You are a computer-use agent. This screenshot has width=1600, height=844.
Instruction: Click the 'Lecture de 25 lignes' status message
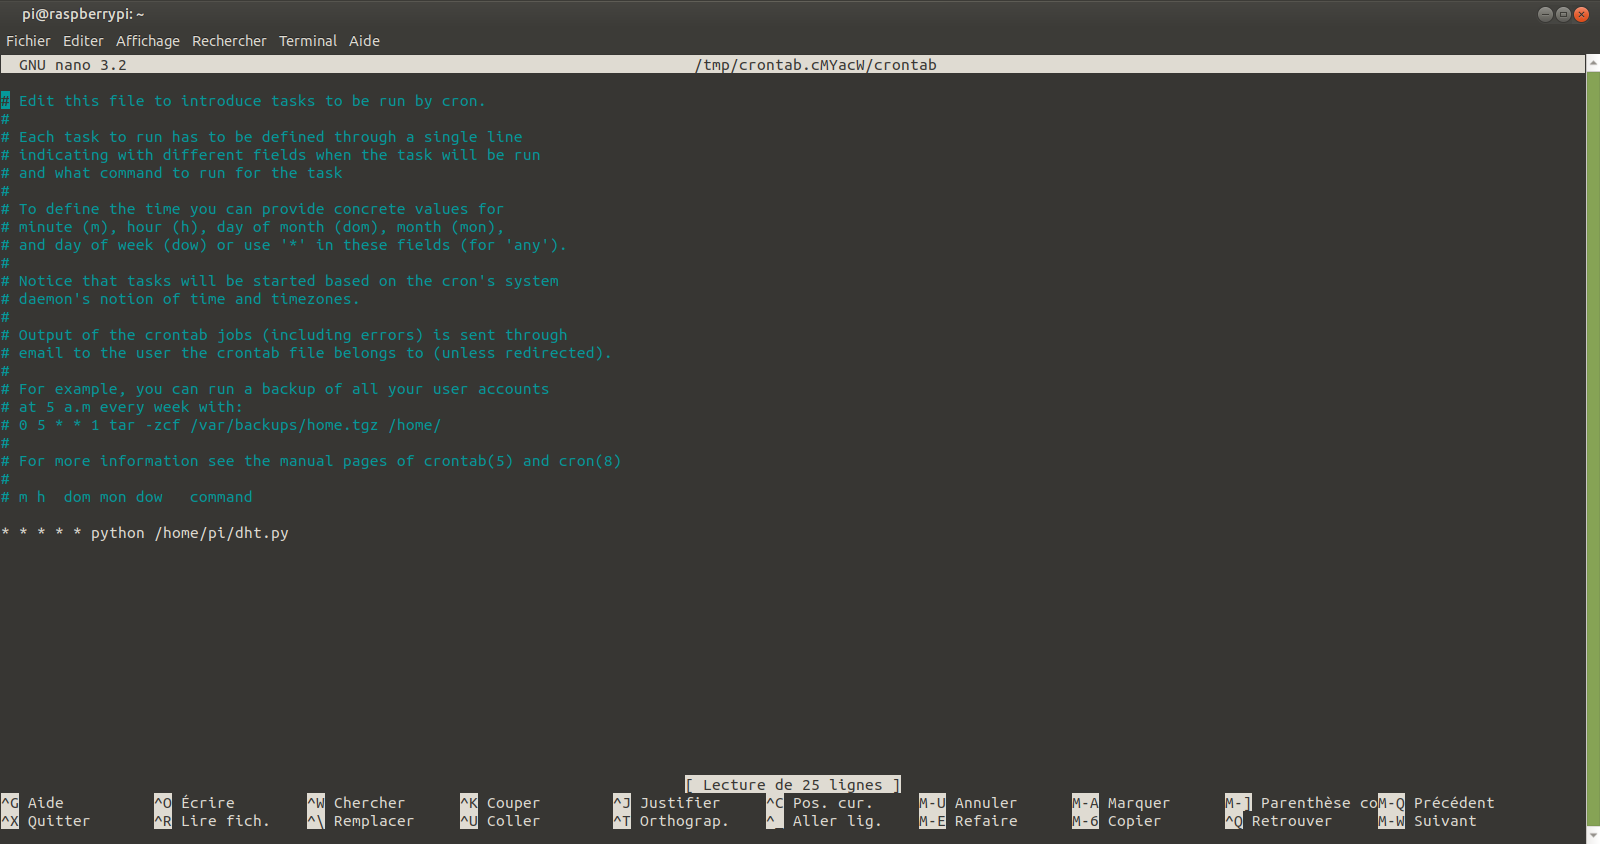(x=793, y=785)
